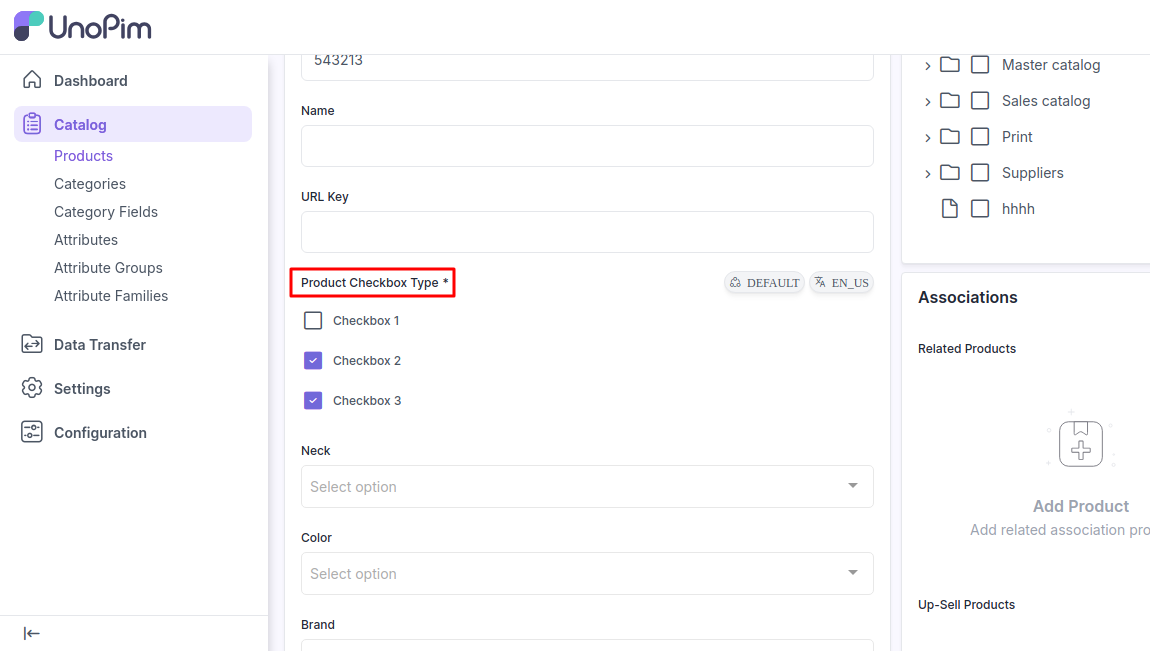This screenshot has width=1150, height=651.
Task: Click the Configuration sliders icon
Action: [32, 432]
